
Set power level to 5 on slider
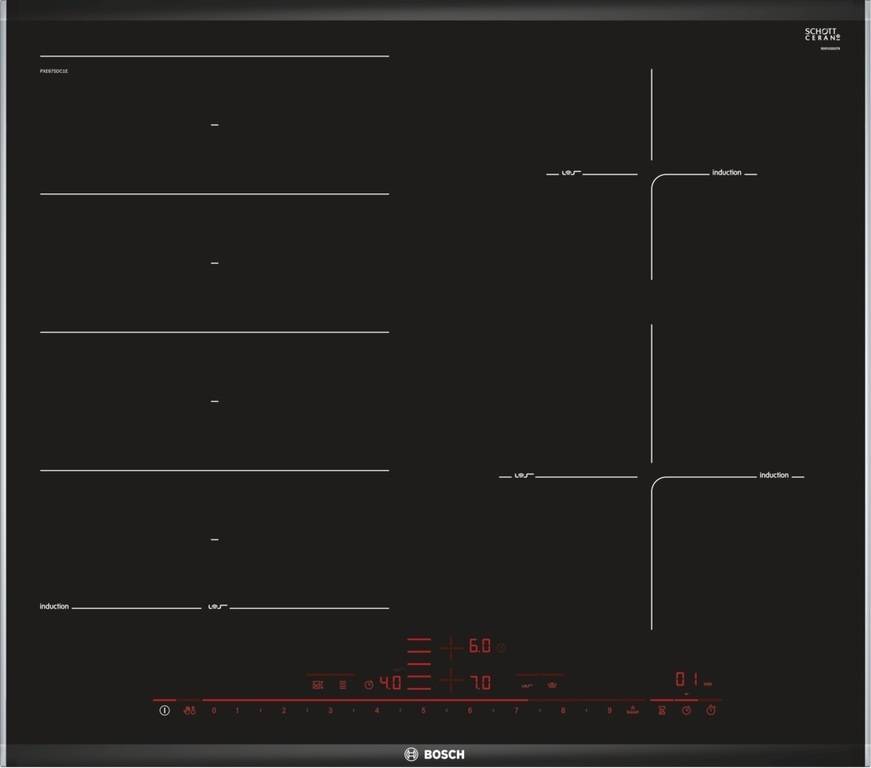pyautogui.click(x=423, y=710)
